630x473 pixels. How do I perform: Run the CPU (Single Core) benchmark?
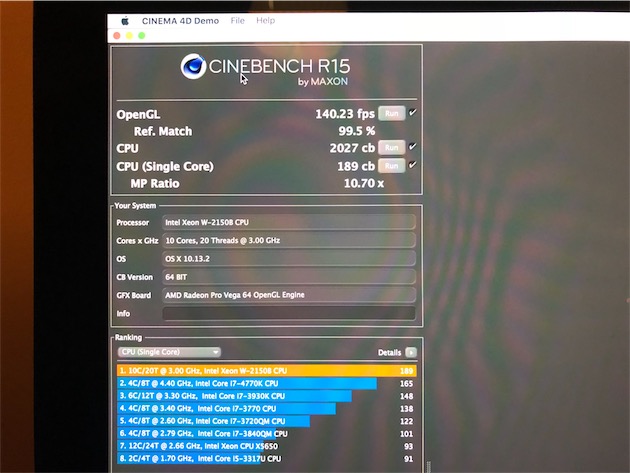392,166
